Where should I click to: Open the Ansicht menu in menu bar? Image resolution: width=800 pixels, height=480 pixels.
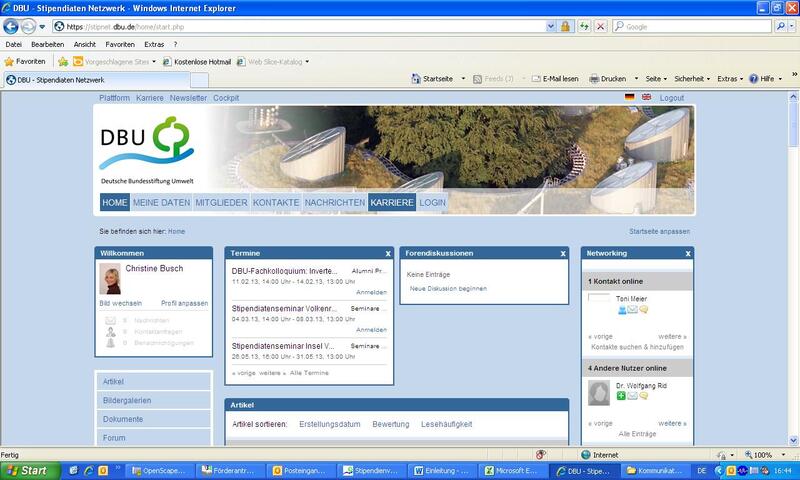click(x=84, y=44)
